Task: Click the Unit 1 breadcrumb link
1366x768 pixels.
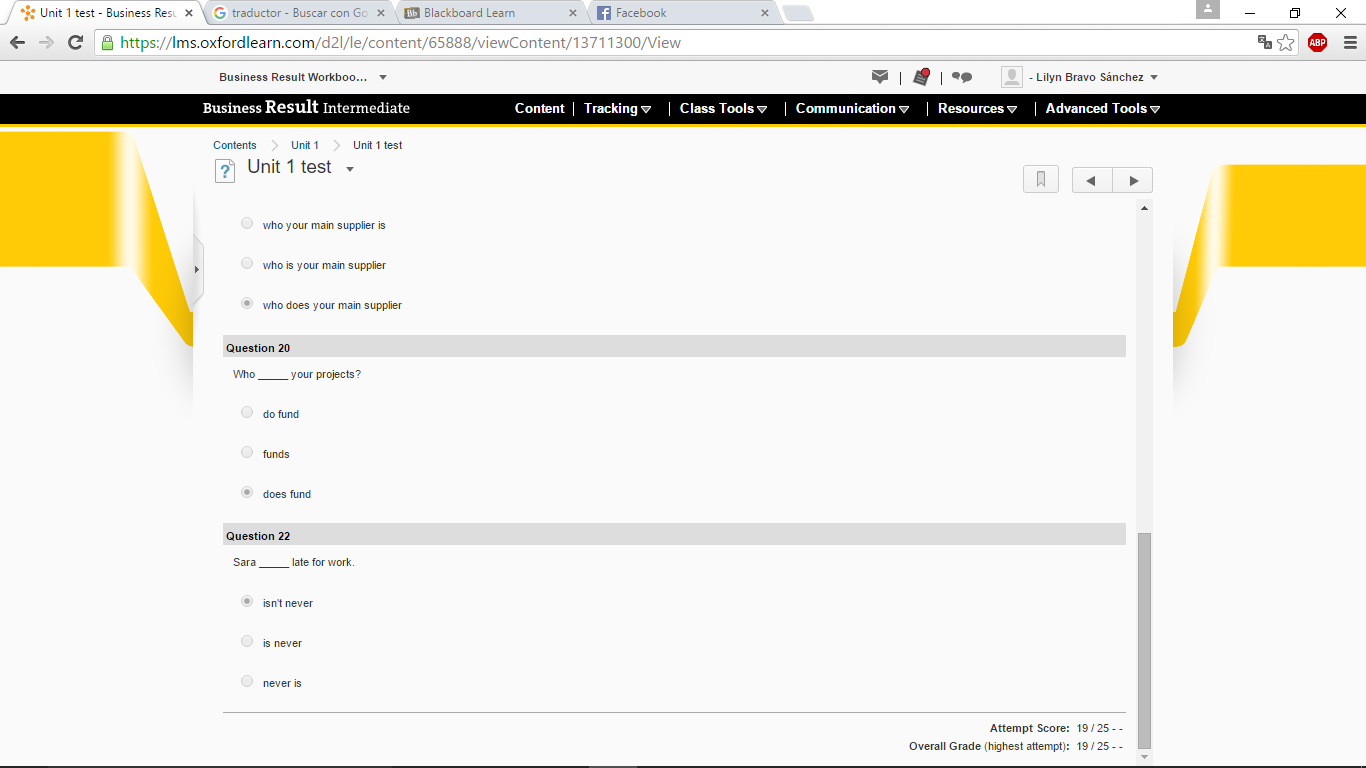Action: [x=305, y=145]
